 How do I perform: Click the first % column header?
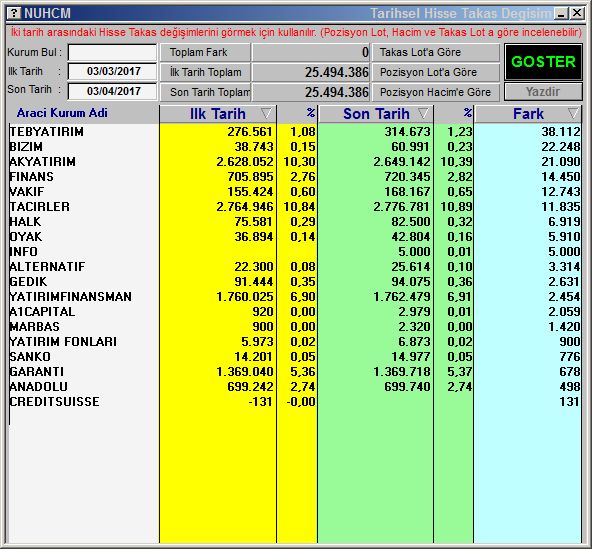[x=311, y=113]
